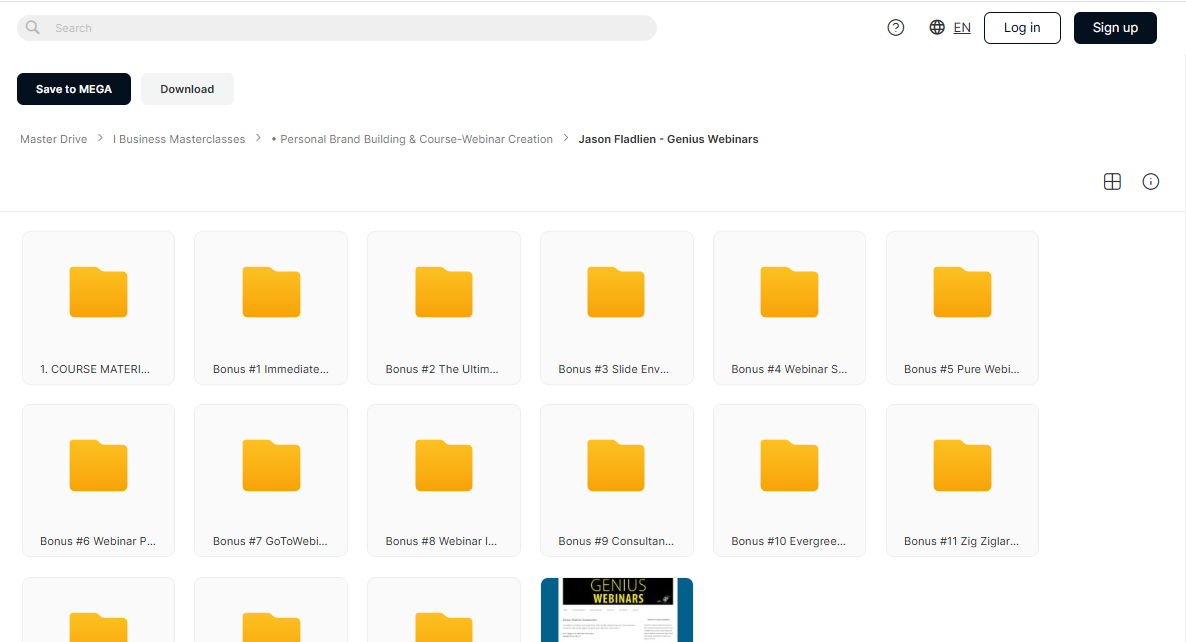
Task: Open Bonus #1 Immediate... folder icon
Action: point(272,292)
